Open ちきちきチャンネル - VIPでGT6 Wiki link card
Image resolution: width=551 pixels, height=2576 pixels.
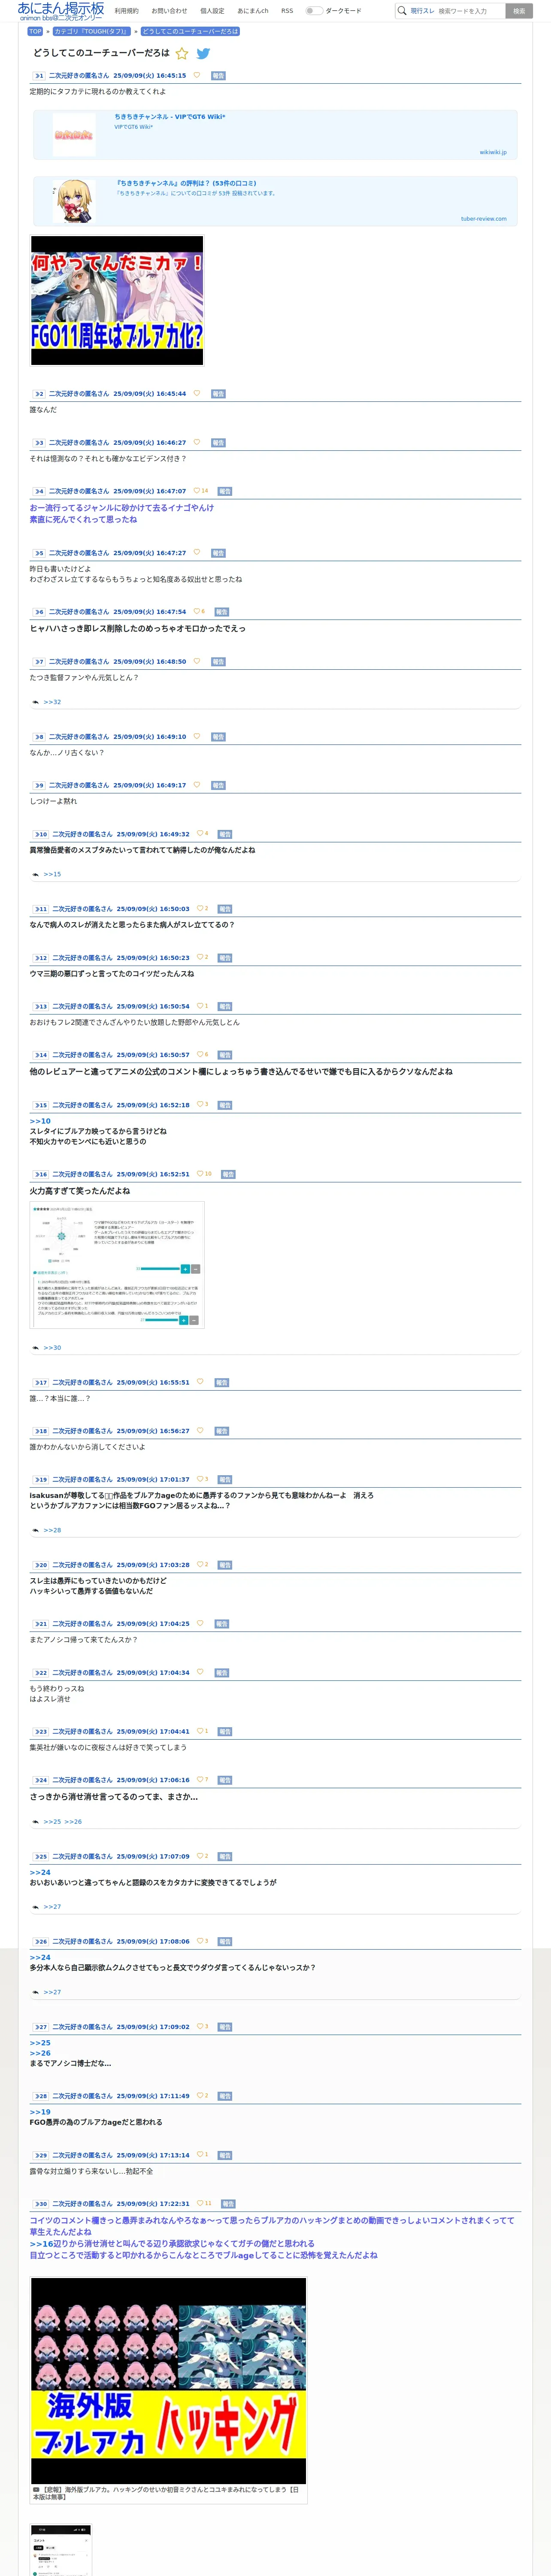275,135
